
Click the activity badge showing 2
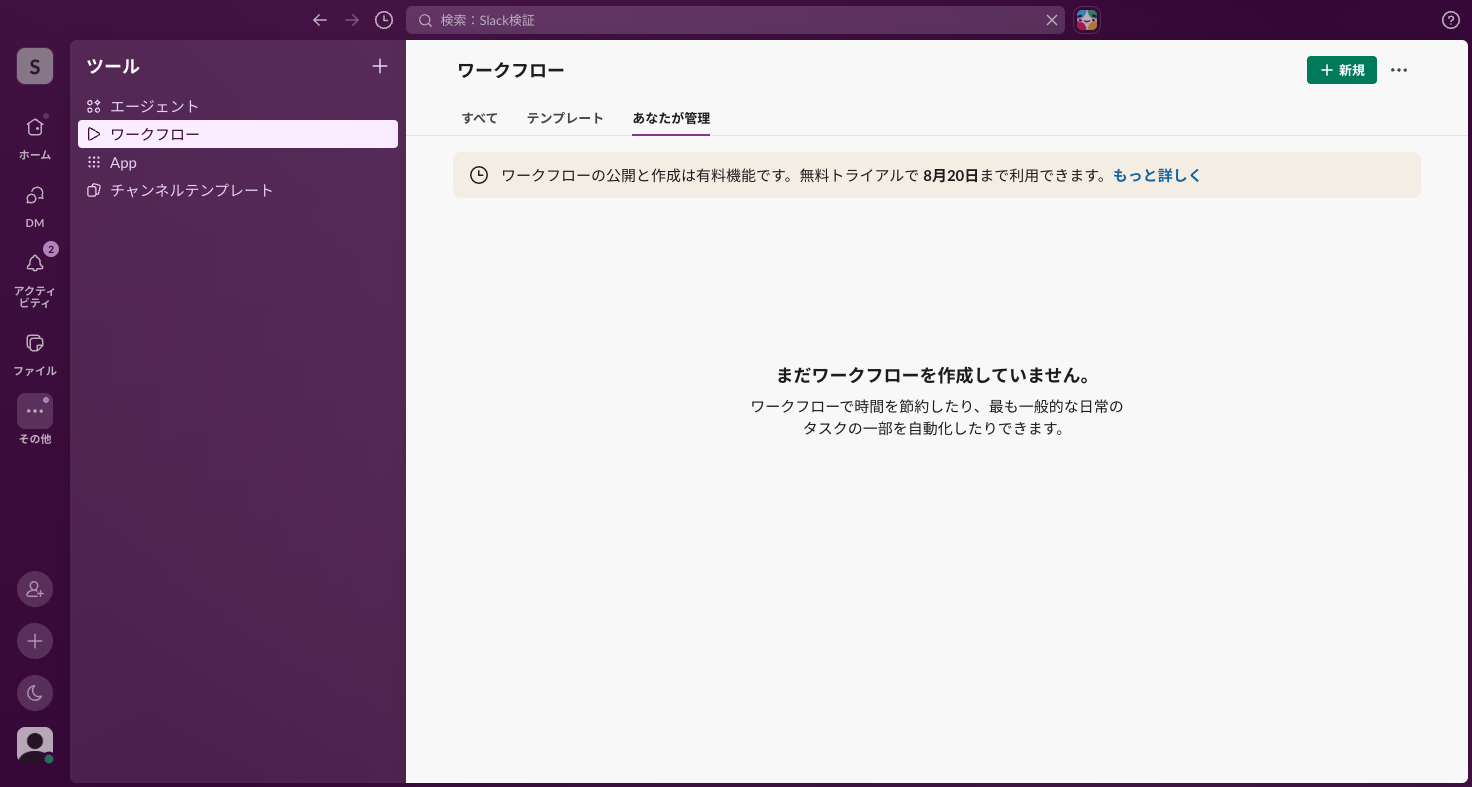coord(51,249)
